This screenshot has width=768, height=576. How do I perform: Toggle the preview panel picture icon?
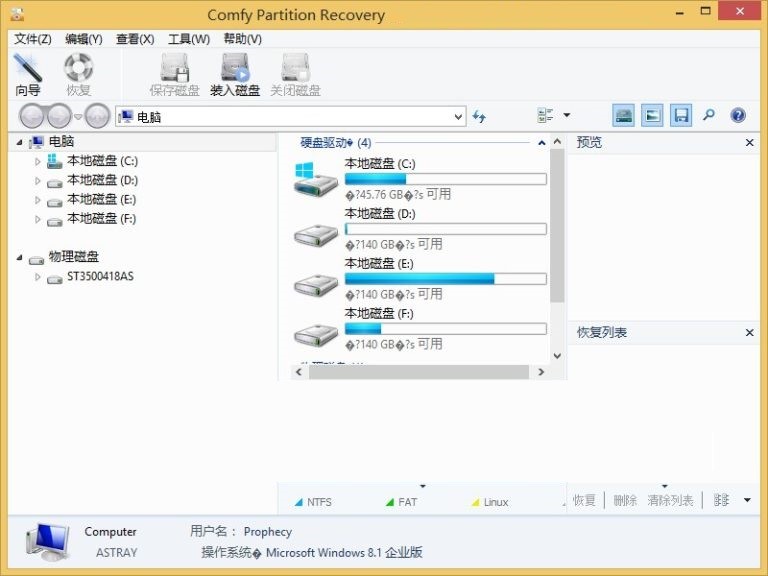pyautogui.click(x=652, y=116)
